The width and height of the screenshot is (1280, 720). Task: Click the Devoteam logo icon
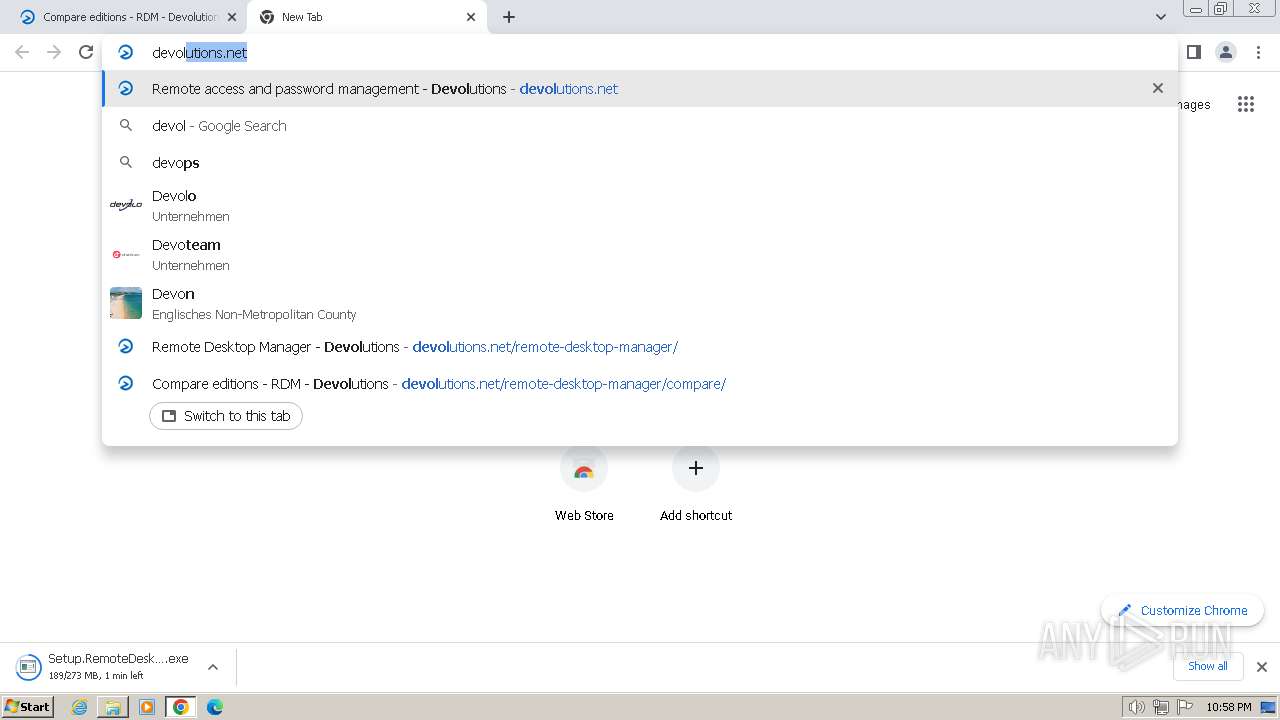tap(126, 254)
